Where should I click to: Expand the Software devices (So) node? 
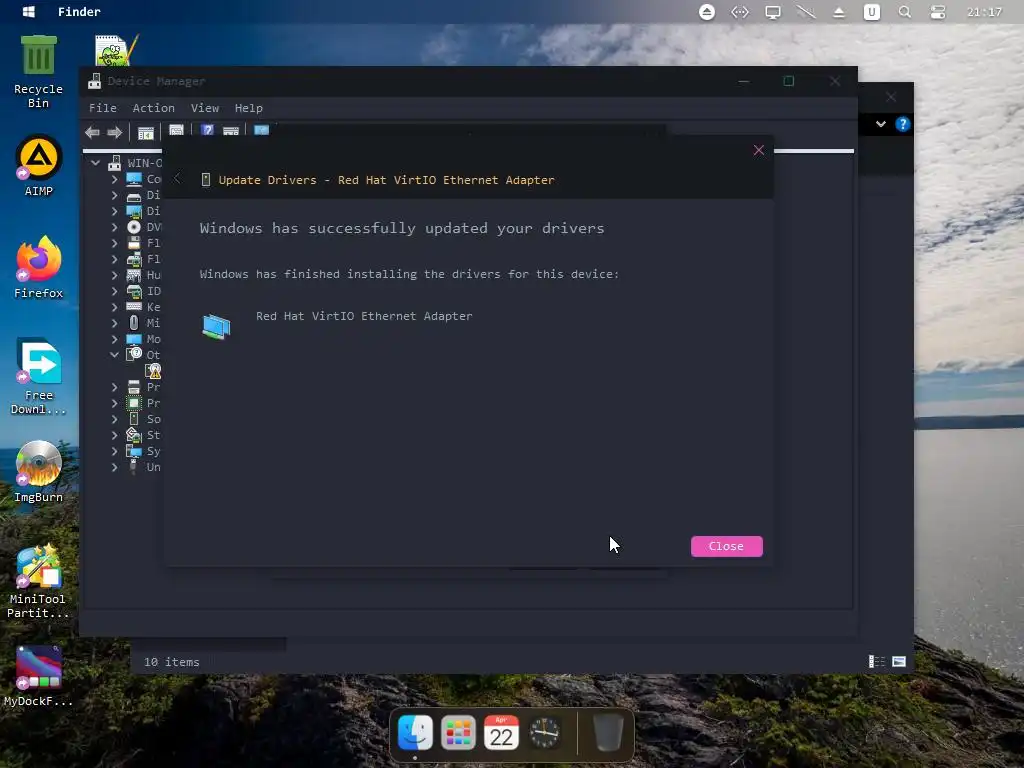coord(114,419)
